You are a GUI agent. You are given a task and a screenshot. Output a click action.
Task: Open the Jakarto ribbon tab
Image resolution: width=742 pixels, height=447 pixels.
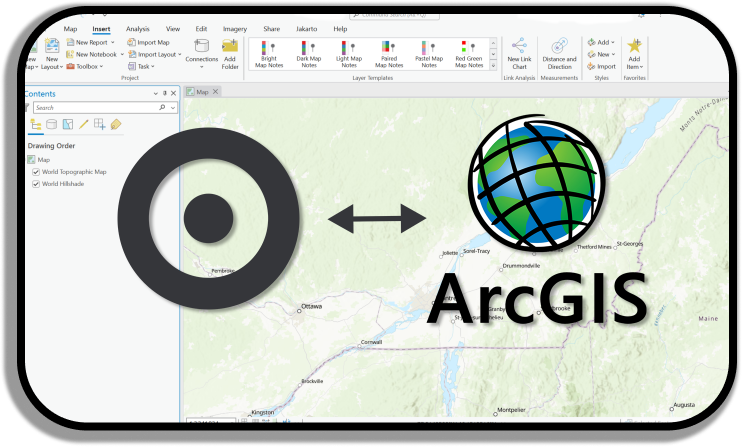coord(306,29)
